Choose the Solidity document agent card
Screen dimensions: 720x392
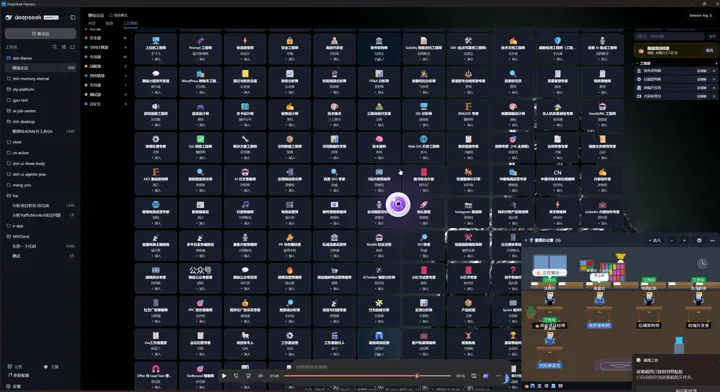point(423,48)
